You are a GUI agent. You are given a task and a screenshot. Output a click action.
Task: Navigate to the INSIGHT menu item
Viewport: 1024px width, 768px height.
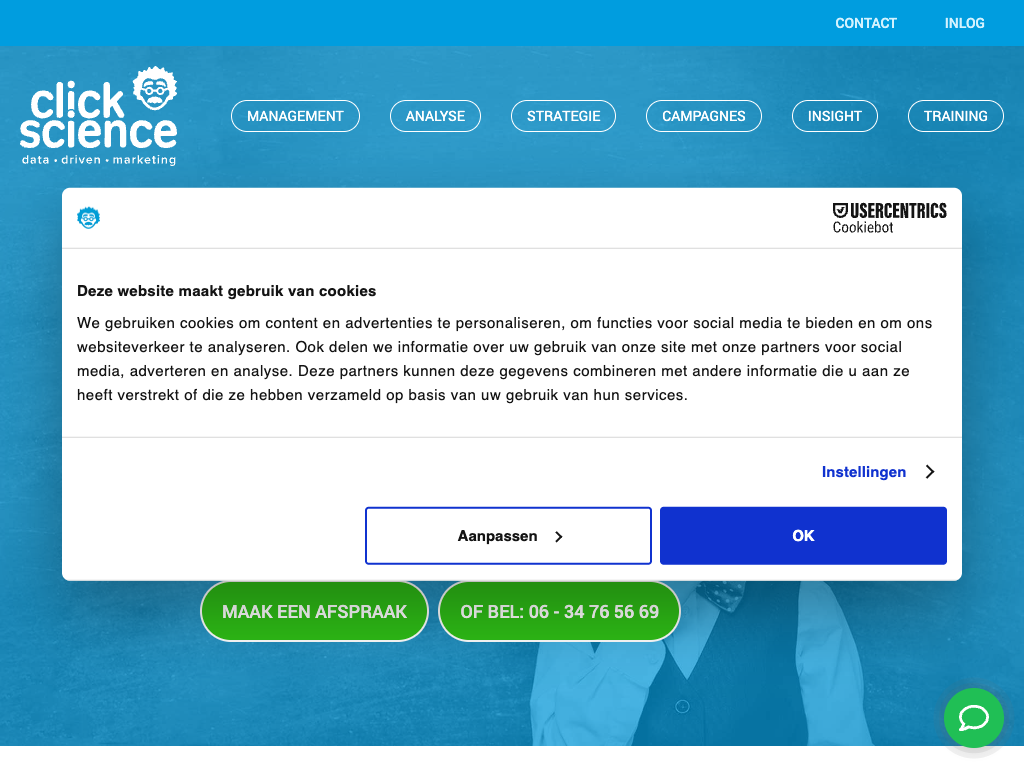click(834, 116)
